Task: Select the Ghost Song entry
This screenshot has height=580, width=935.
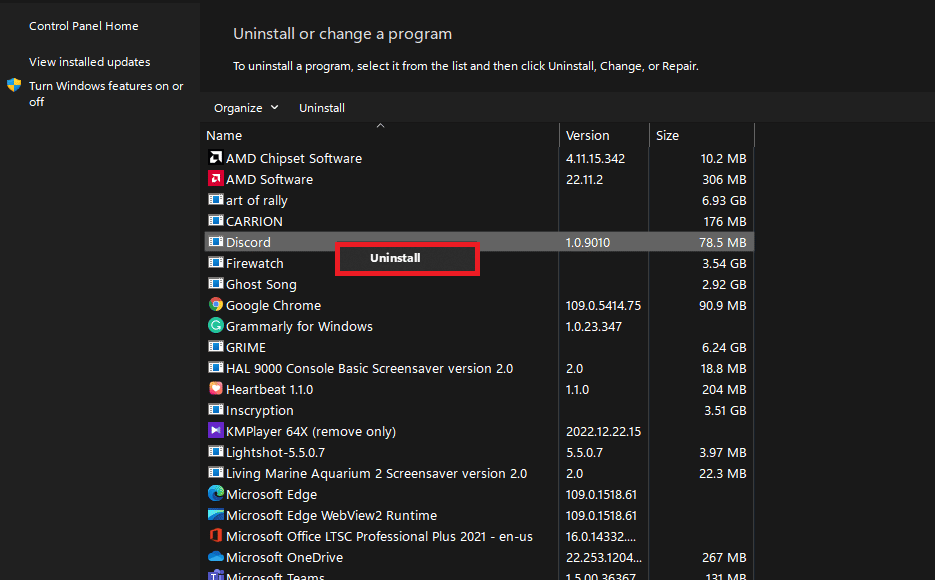Action: (261, 284)
